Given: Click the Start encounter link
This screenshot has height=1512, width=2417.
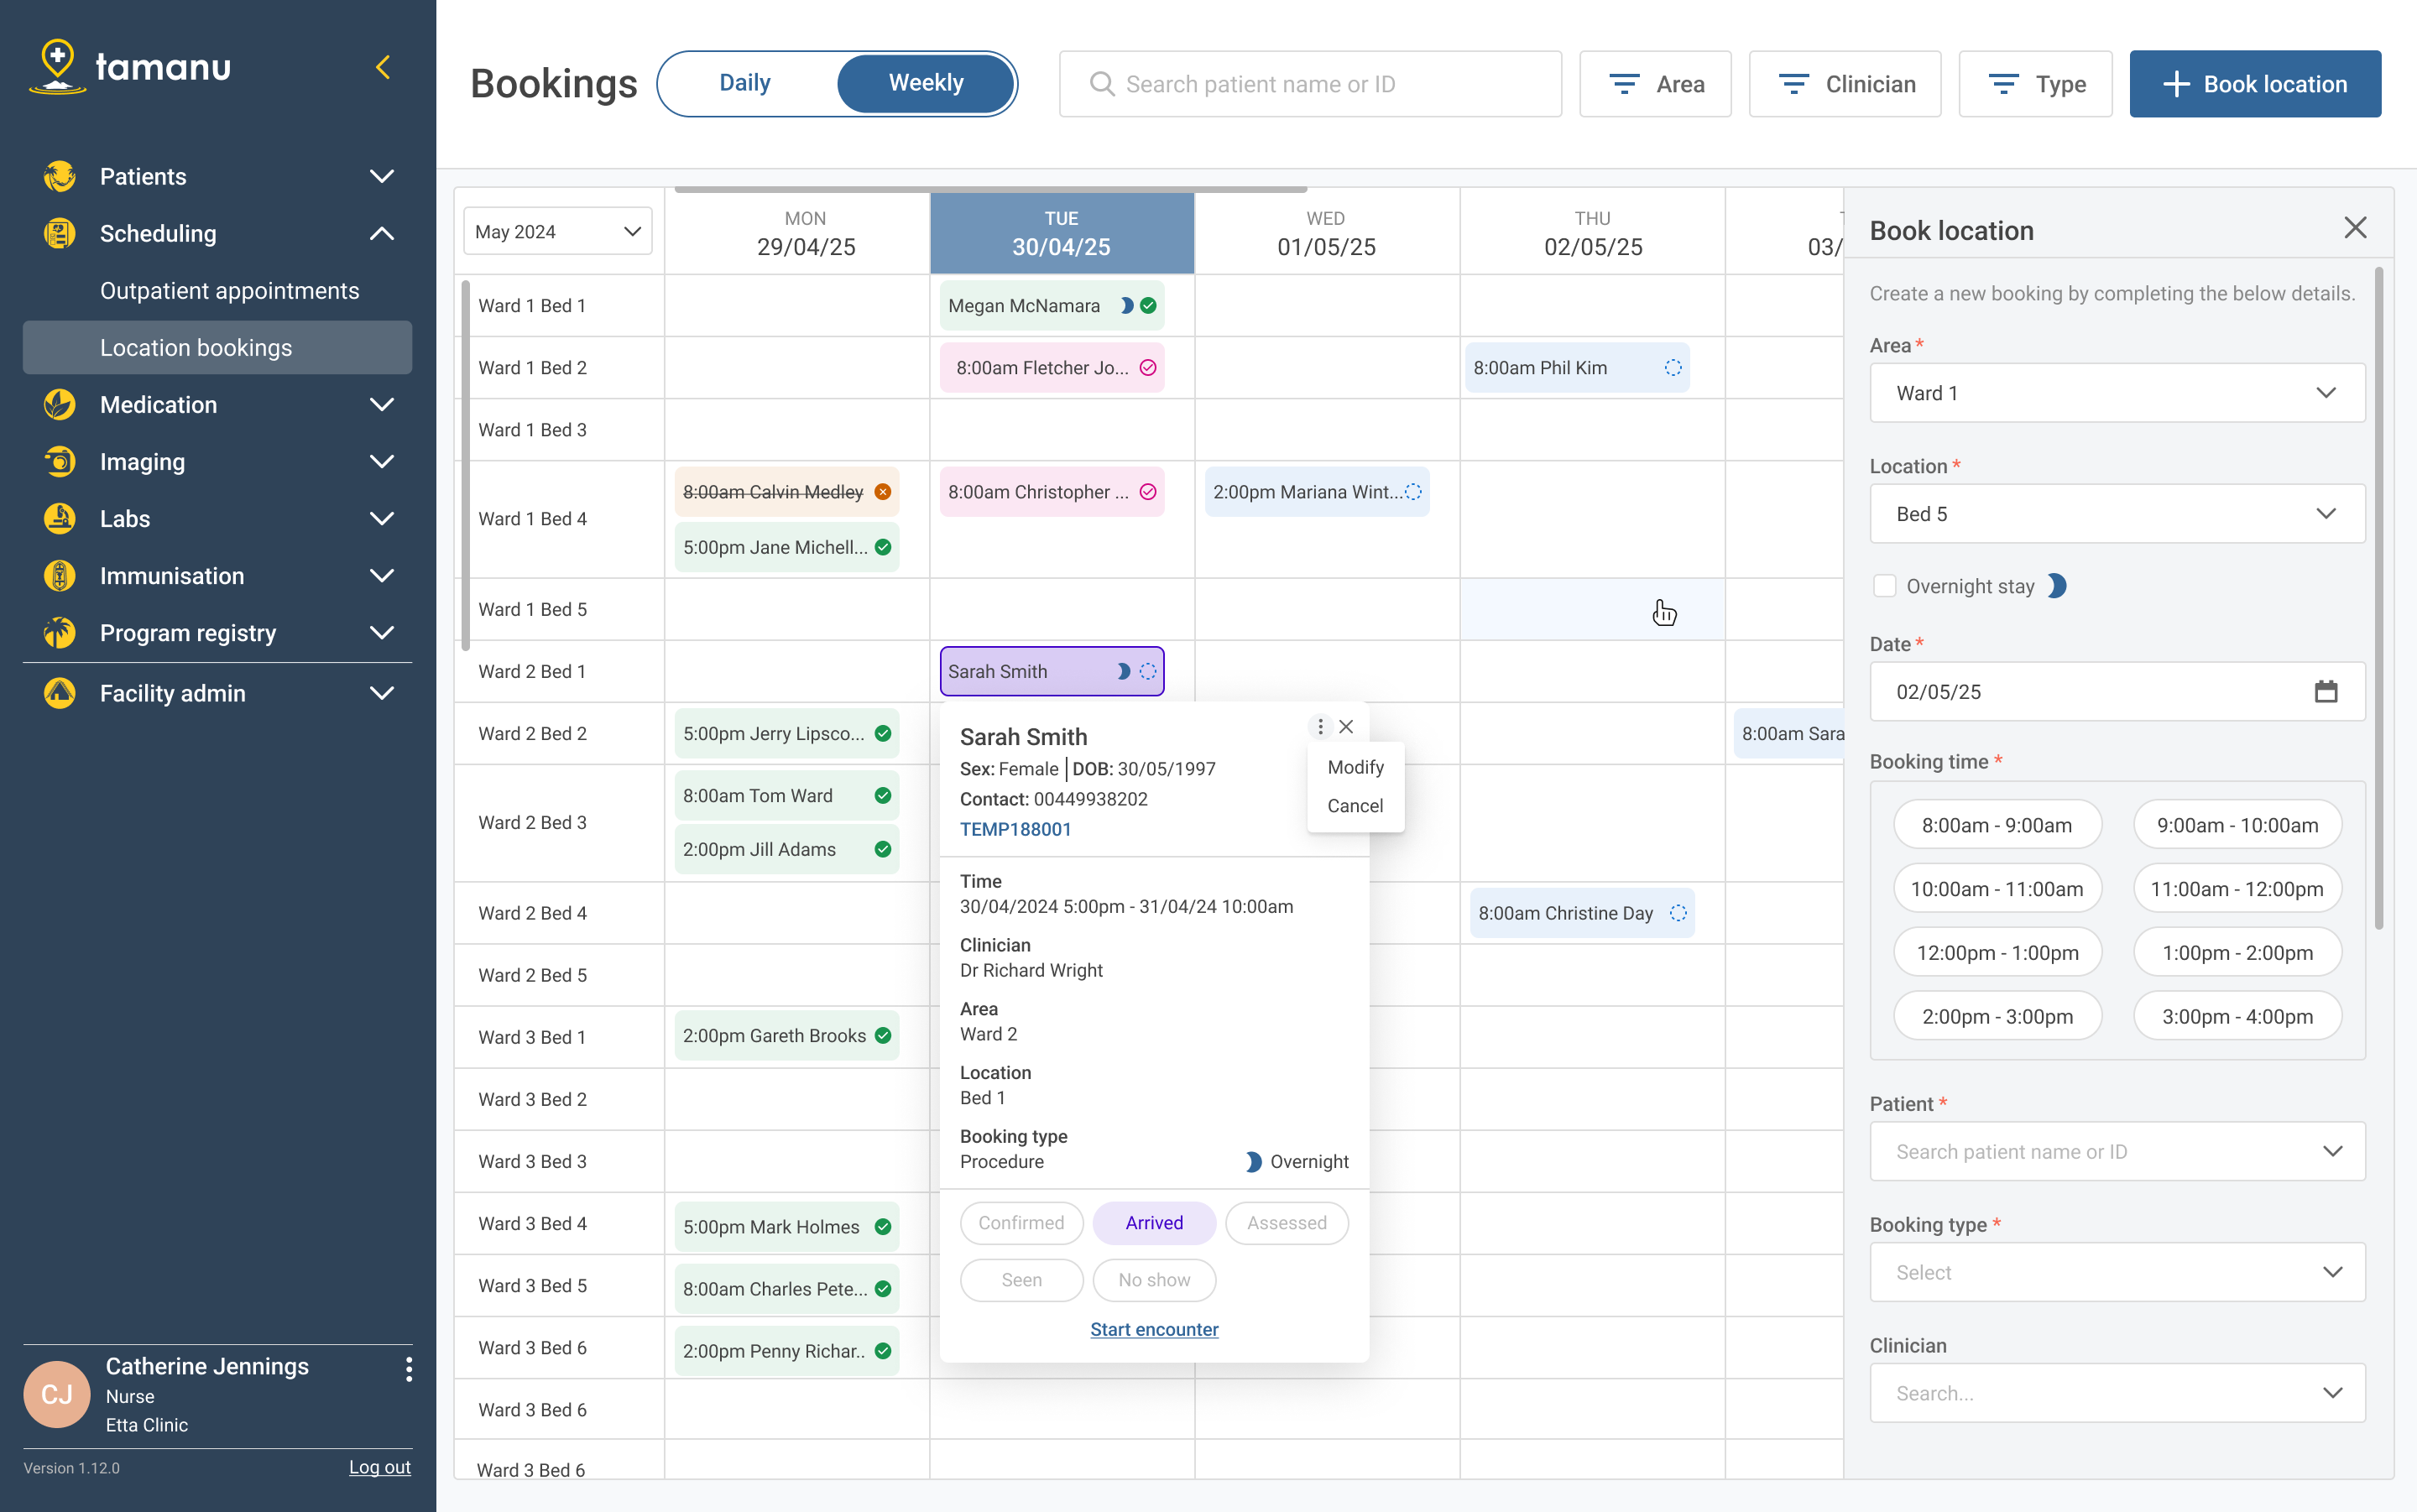Looking at the screenshot, I should click(x=1154, y=1329).
